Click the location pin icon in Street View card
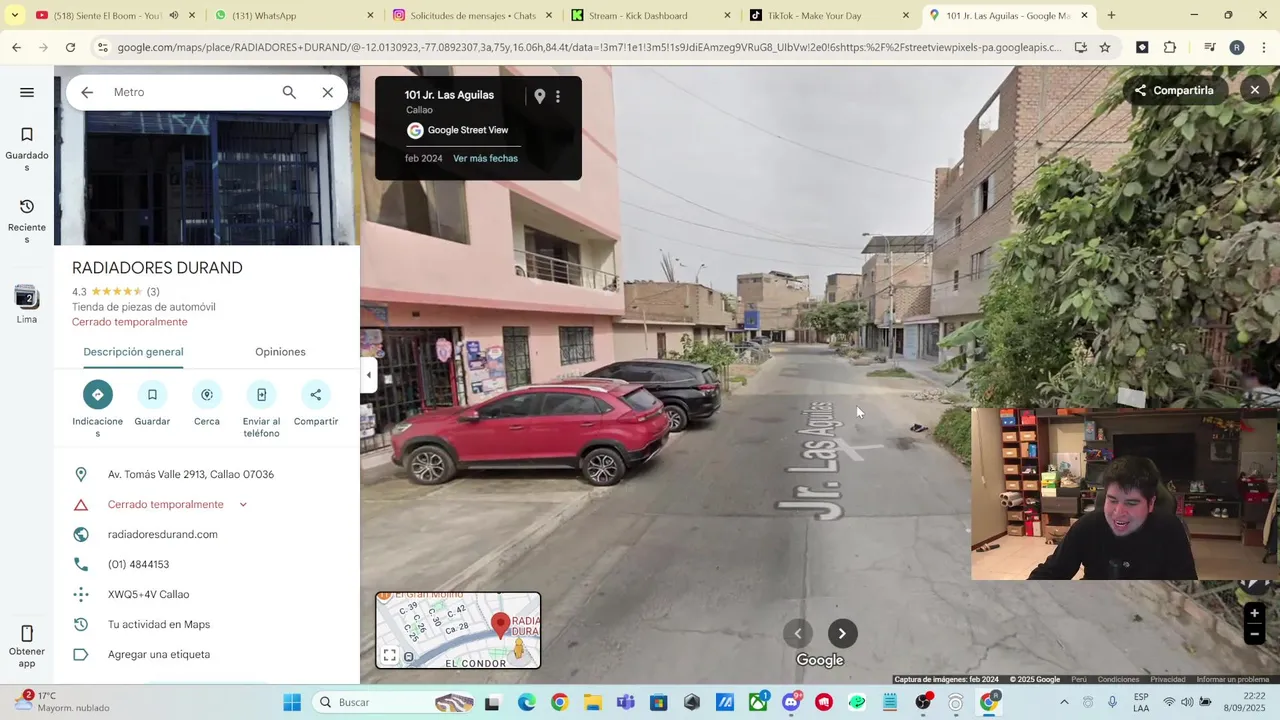1280x720 pixels. (x=539, y=96)
